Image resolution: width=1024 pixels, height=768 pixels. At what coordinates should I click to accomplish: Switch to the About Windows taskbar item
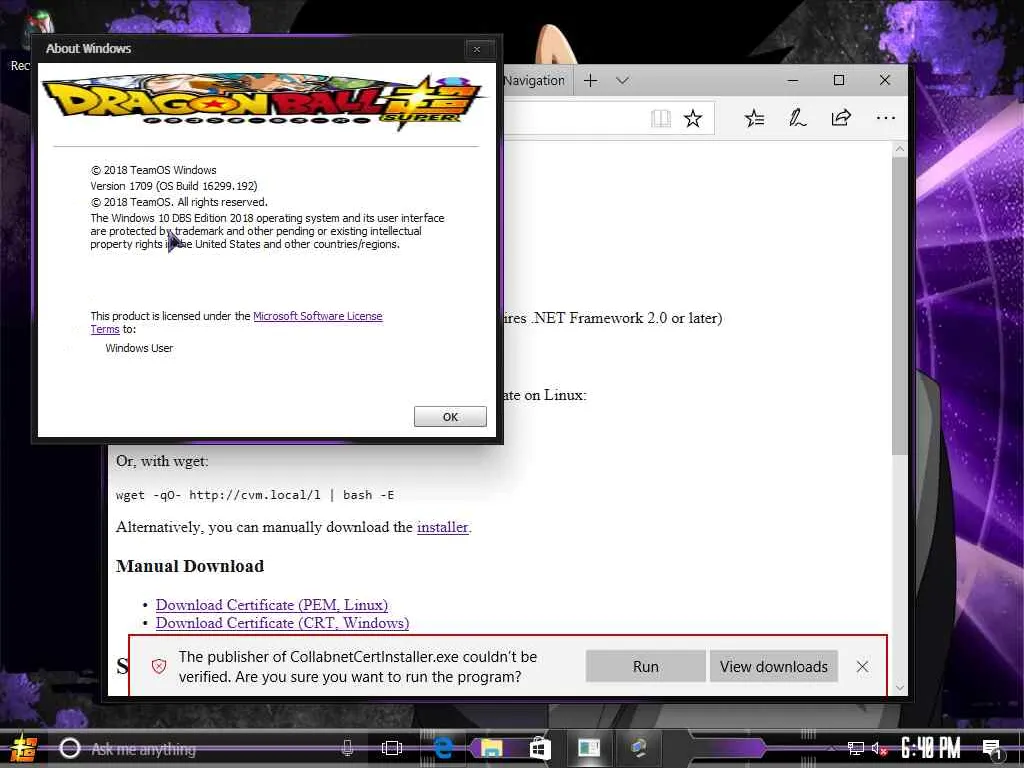pyautogui.click(x=589, y=748)
